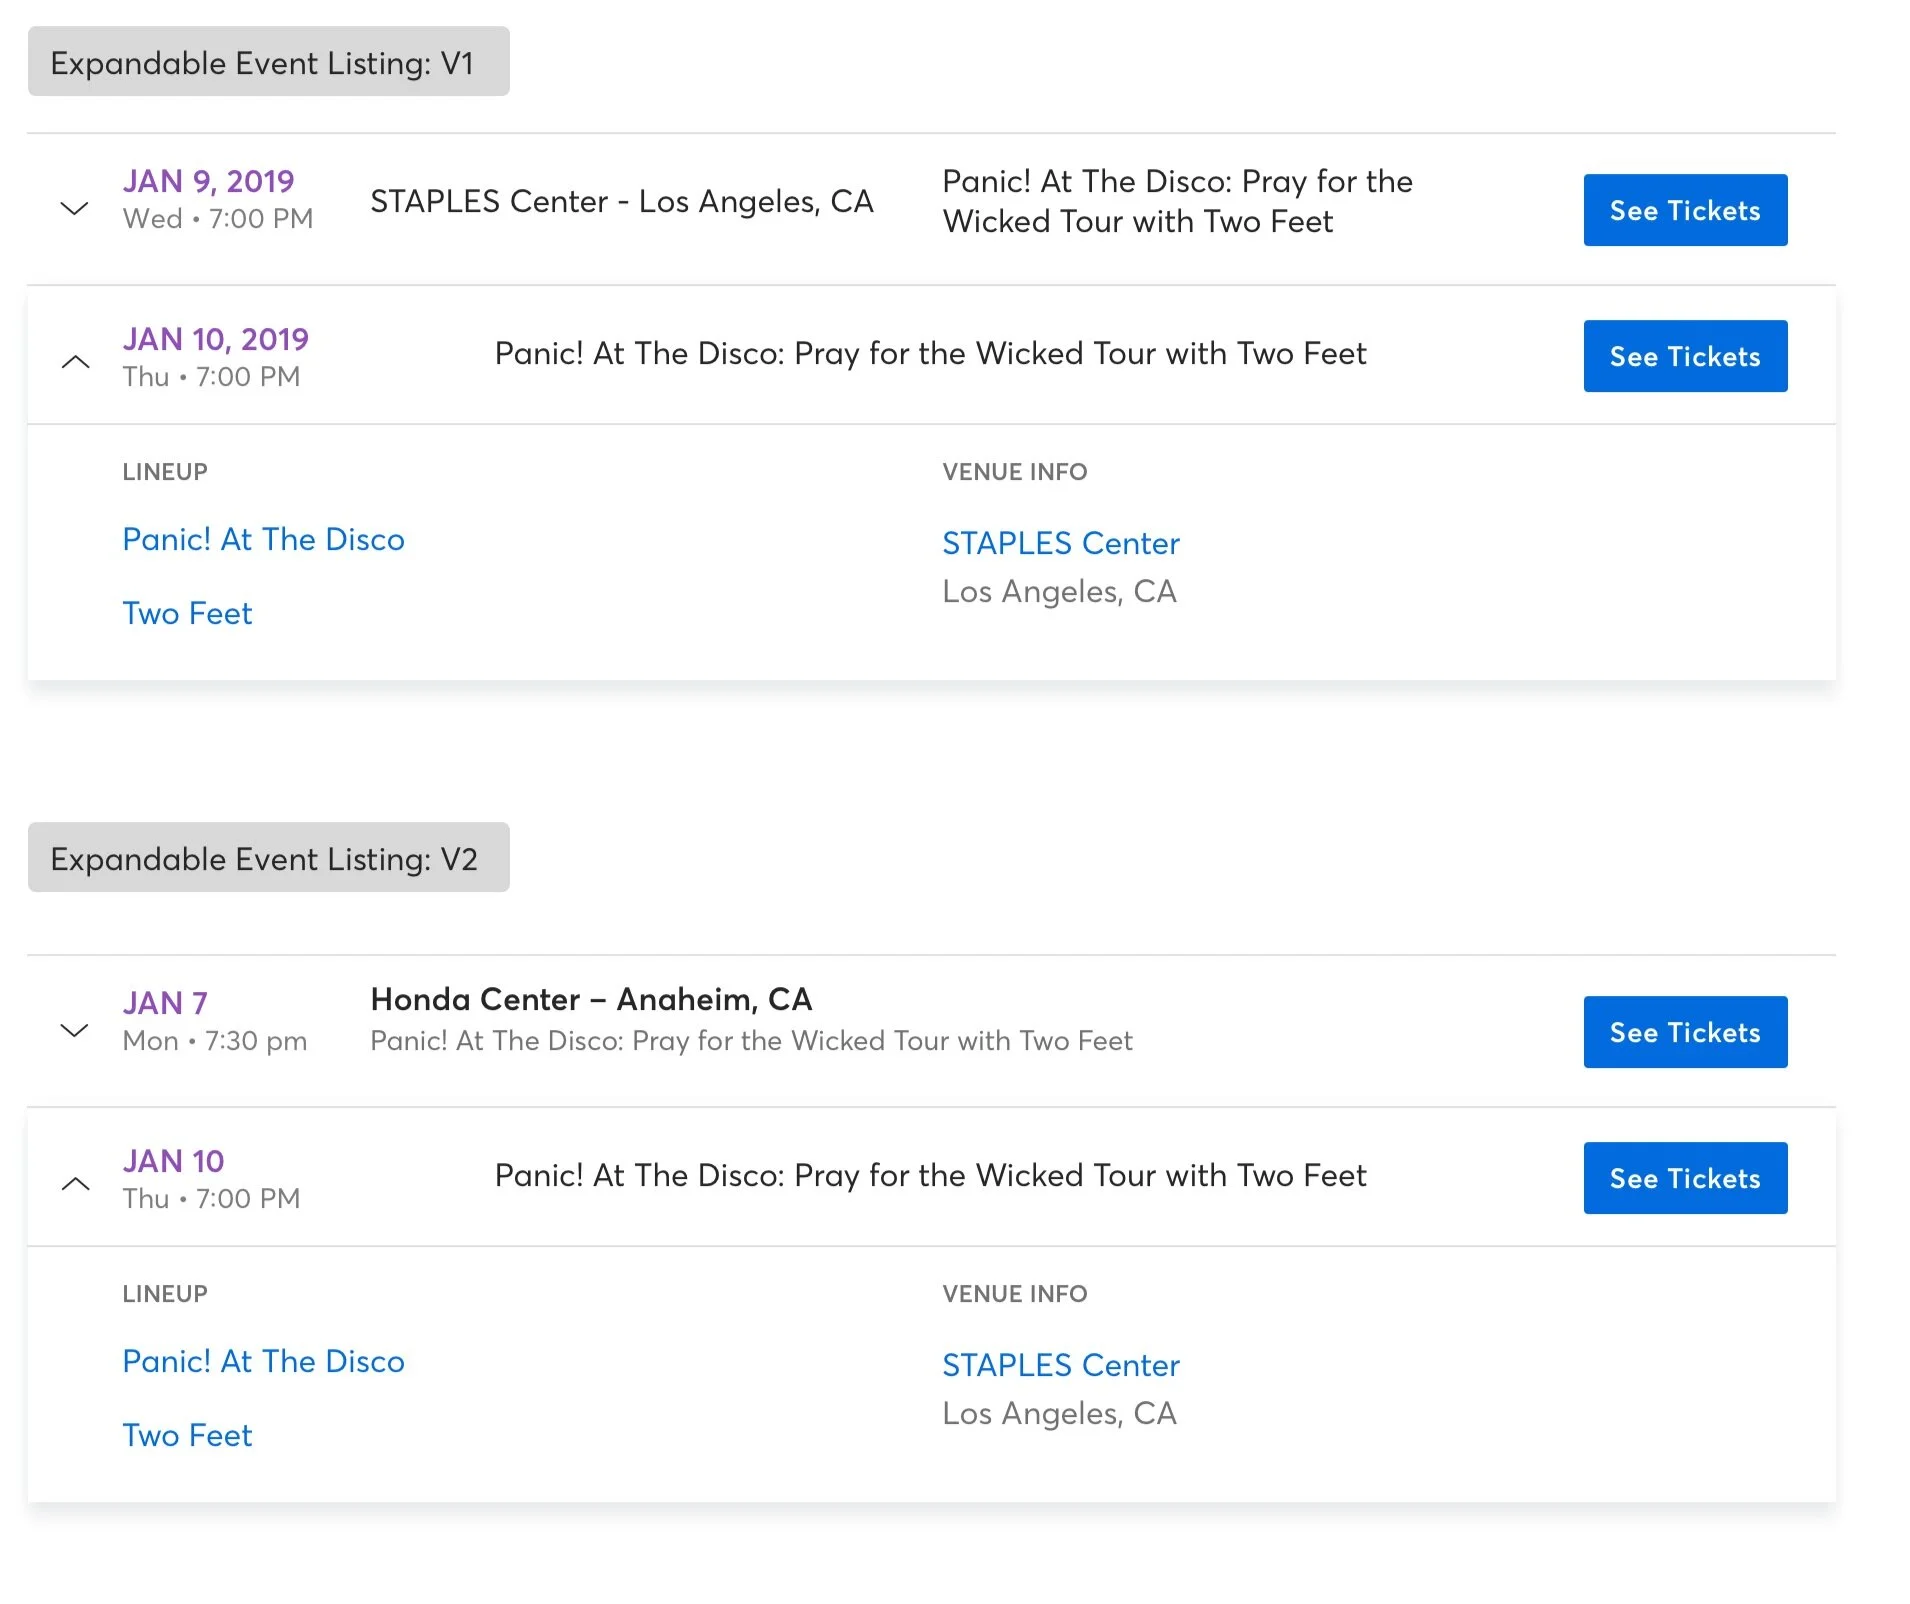Viewport: 1910px width, 1604px height.
Task: Click the JAN 10, 2019 event title text
Action: 931,354
